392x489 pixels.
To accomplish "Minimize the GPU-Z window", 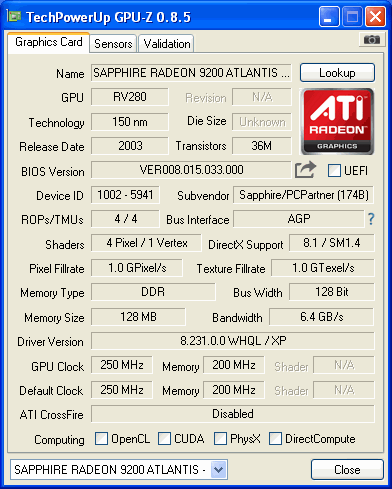I will coord(329,17).
